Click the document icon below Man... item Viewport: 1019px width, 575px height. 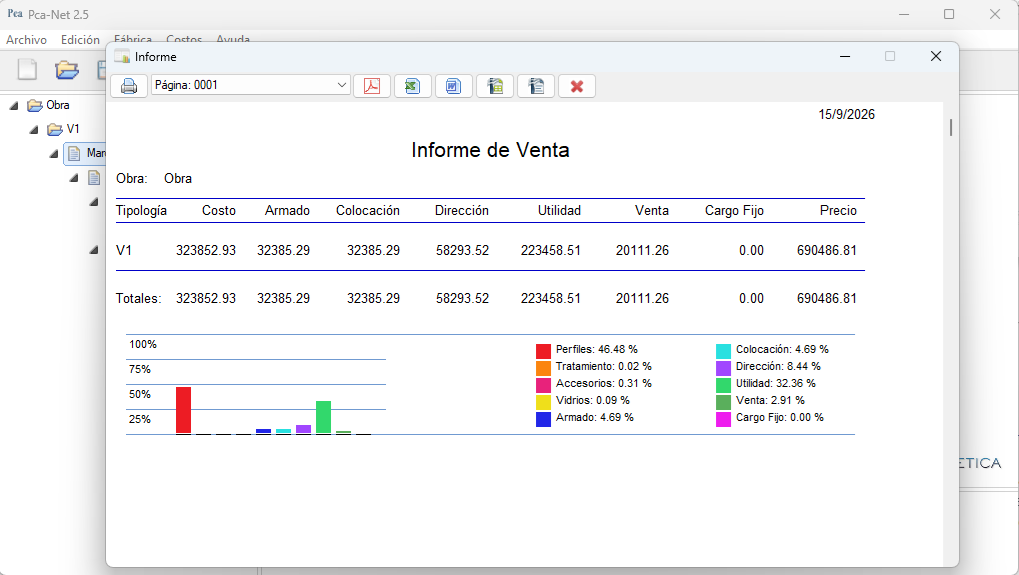coord(95,177)
